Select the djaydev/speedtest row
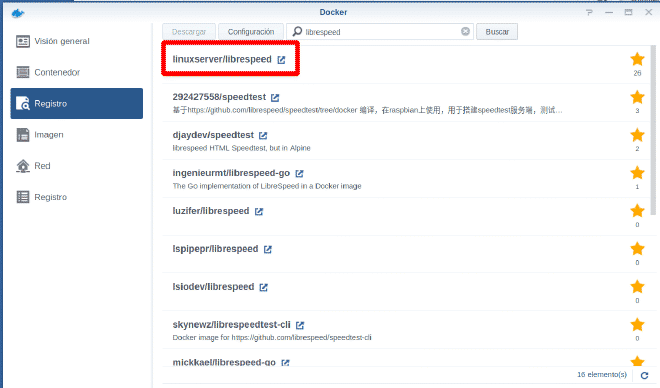The width and height of the screenshot is (660, 388). pos(406,141)
